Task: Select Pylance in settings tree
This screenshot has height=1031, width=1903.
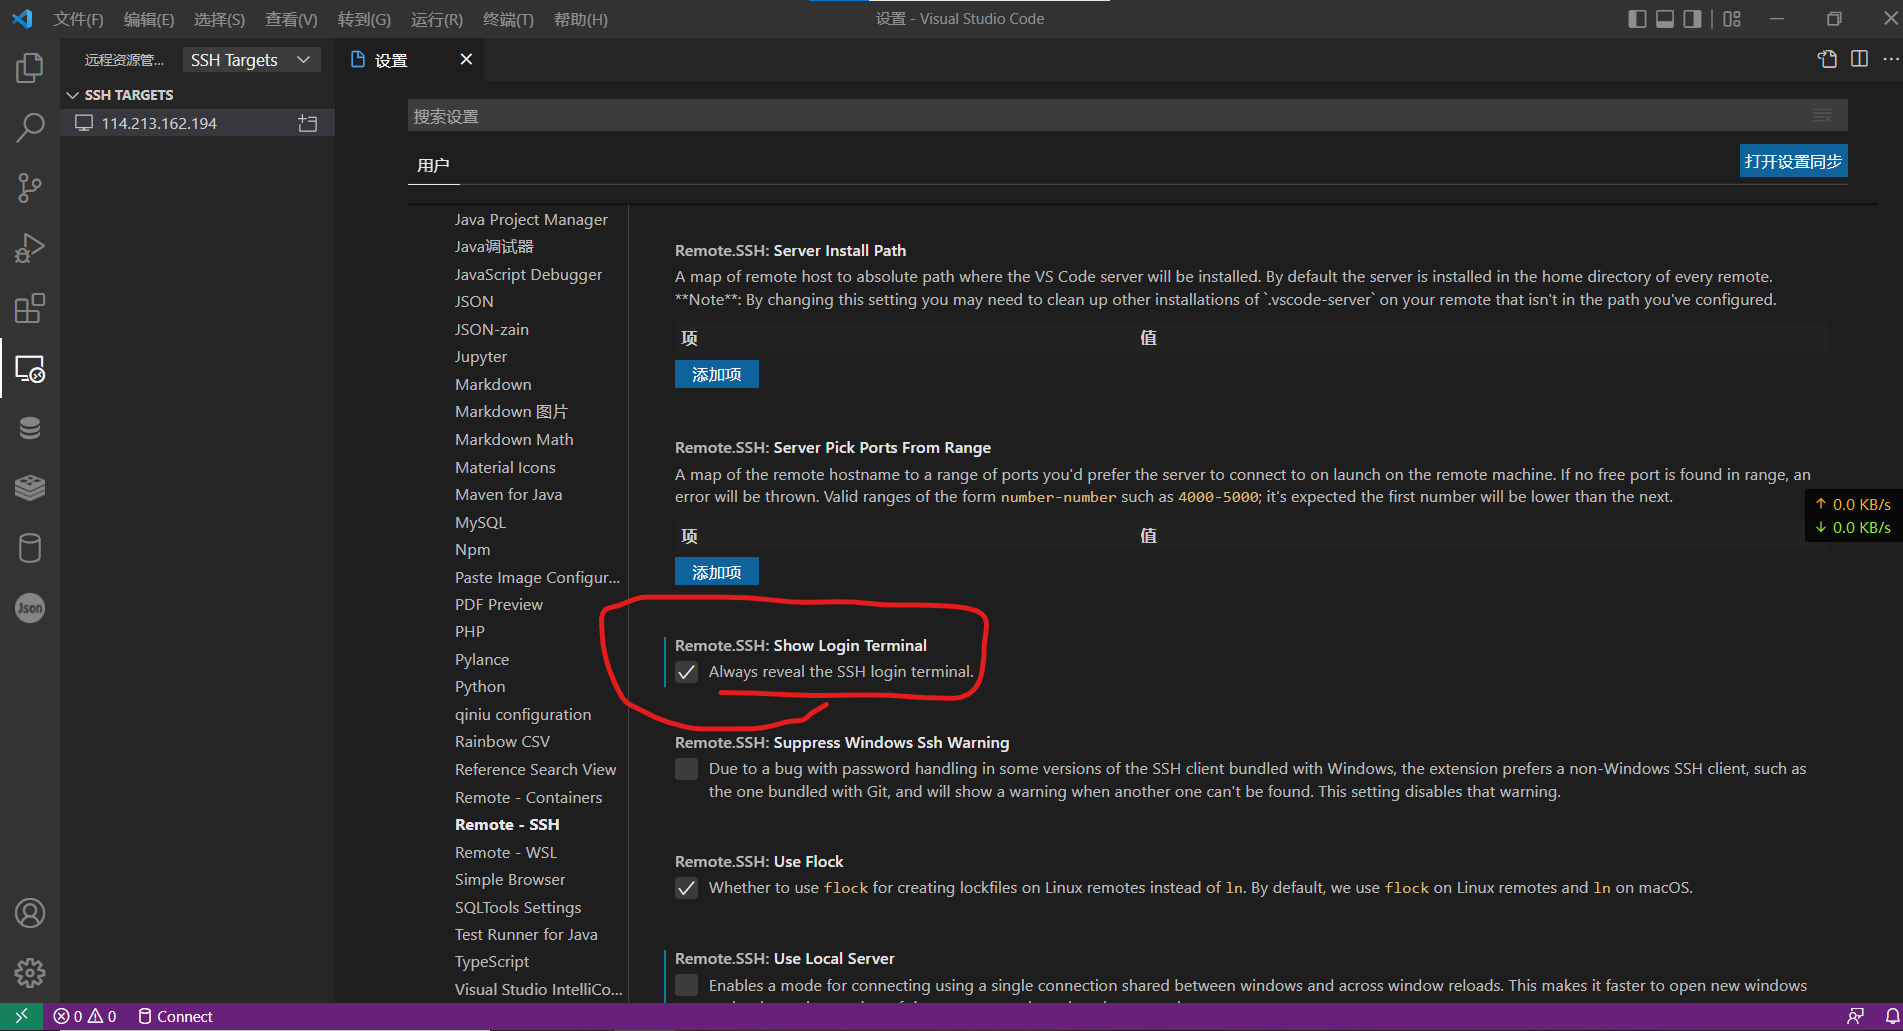Action: 482,659
